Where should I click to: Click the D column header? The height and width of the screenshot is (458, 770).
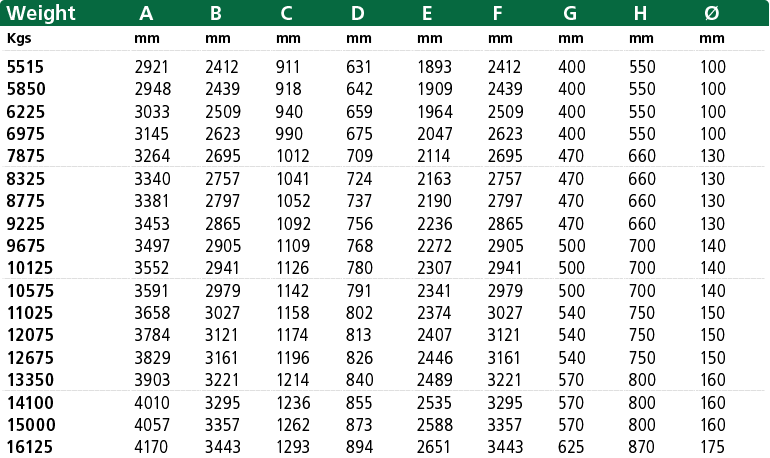coord(358,13)
